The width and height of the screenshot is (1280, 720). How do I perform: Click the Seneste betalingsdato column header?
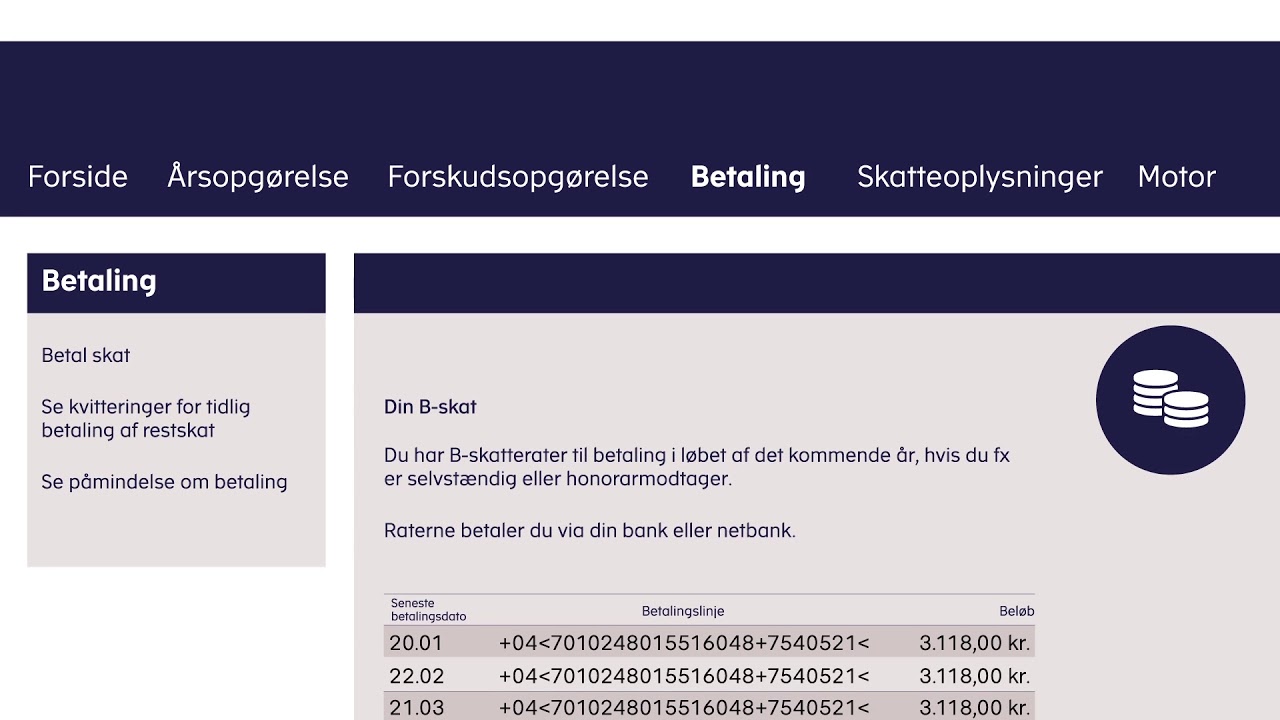coord(428,610)
